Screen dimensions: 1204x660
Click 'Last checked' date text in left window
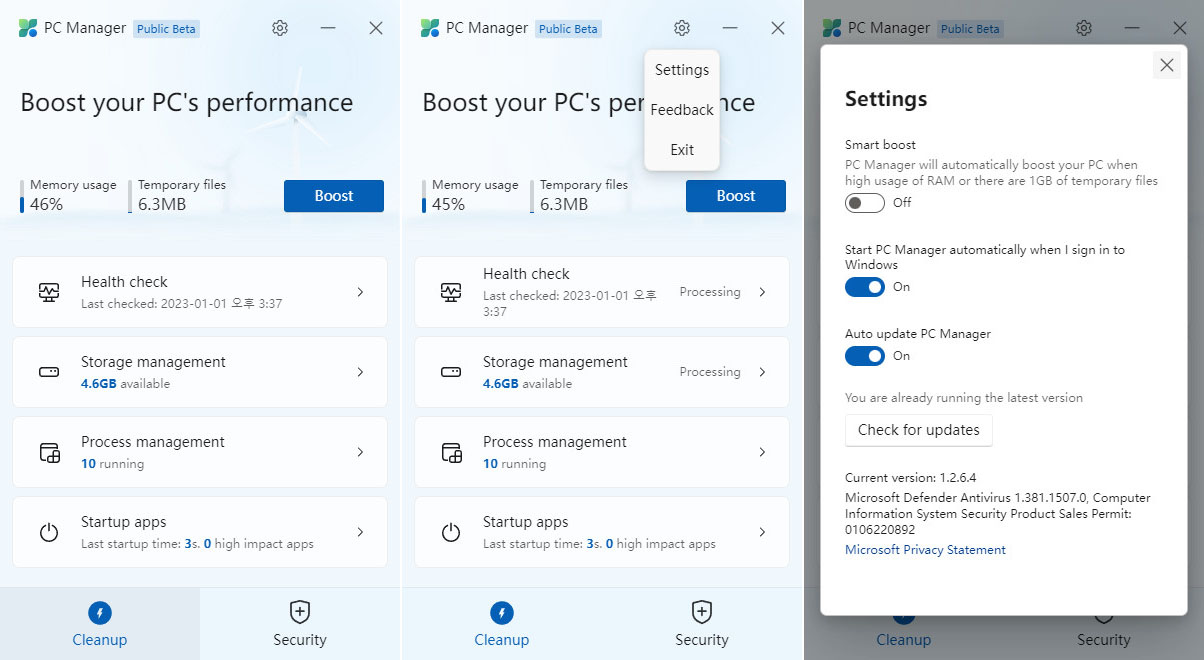[x=181, y=304]
